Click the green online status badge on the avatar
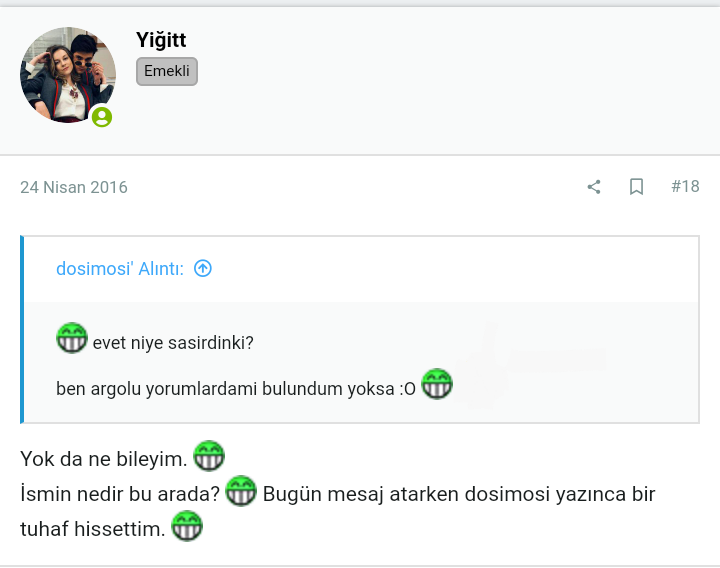The height and width of the screenshot is (568, 720). (102, 117)
